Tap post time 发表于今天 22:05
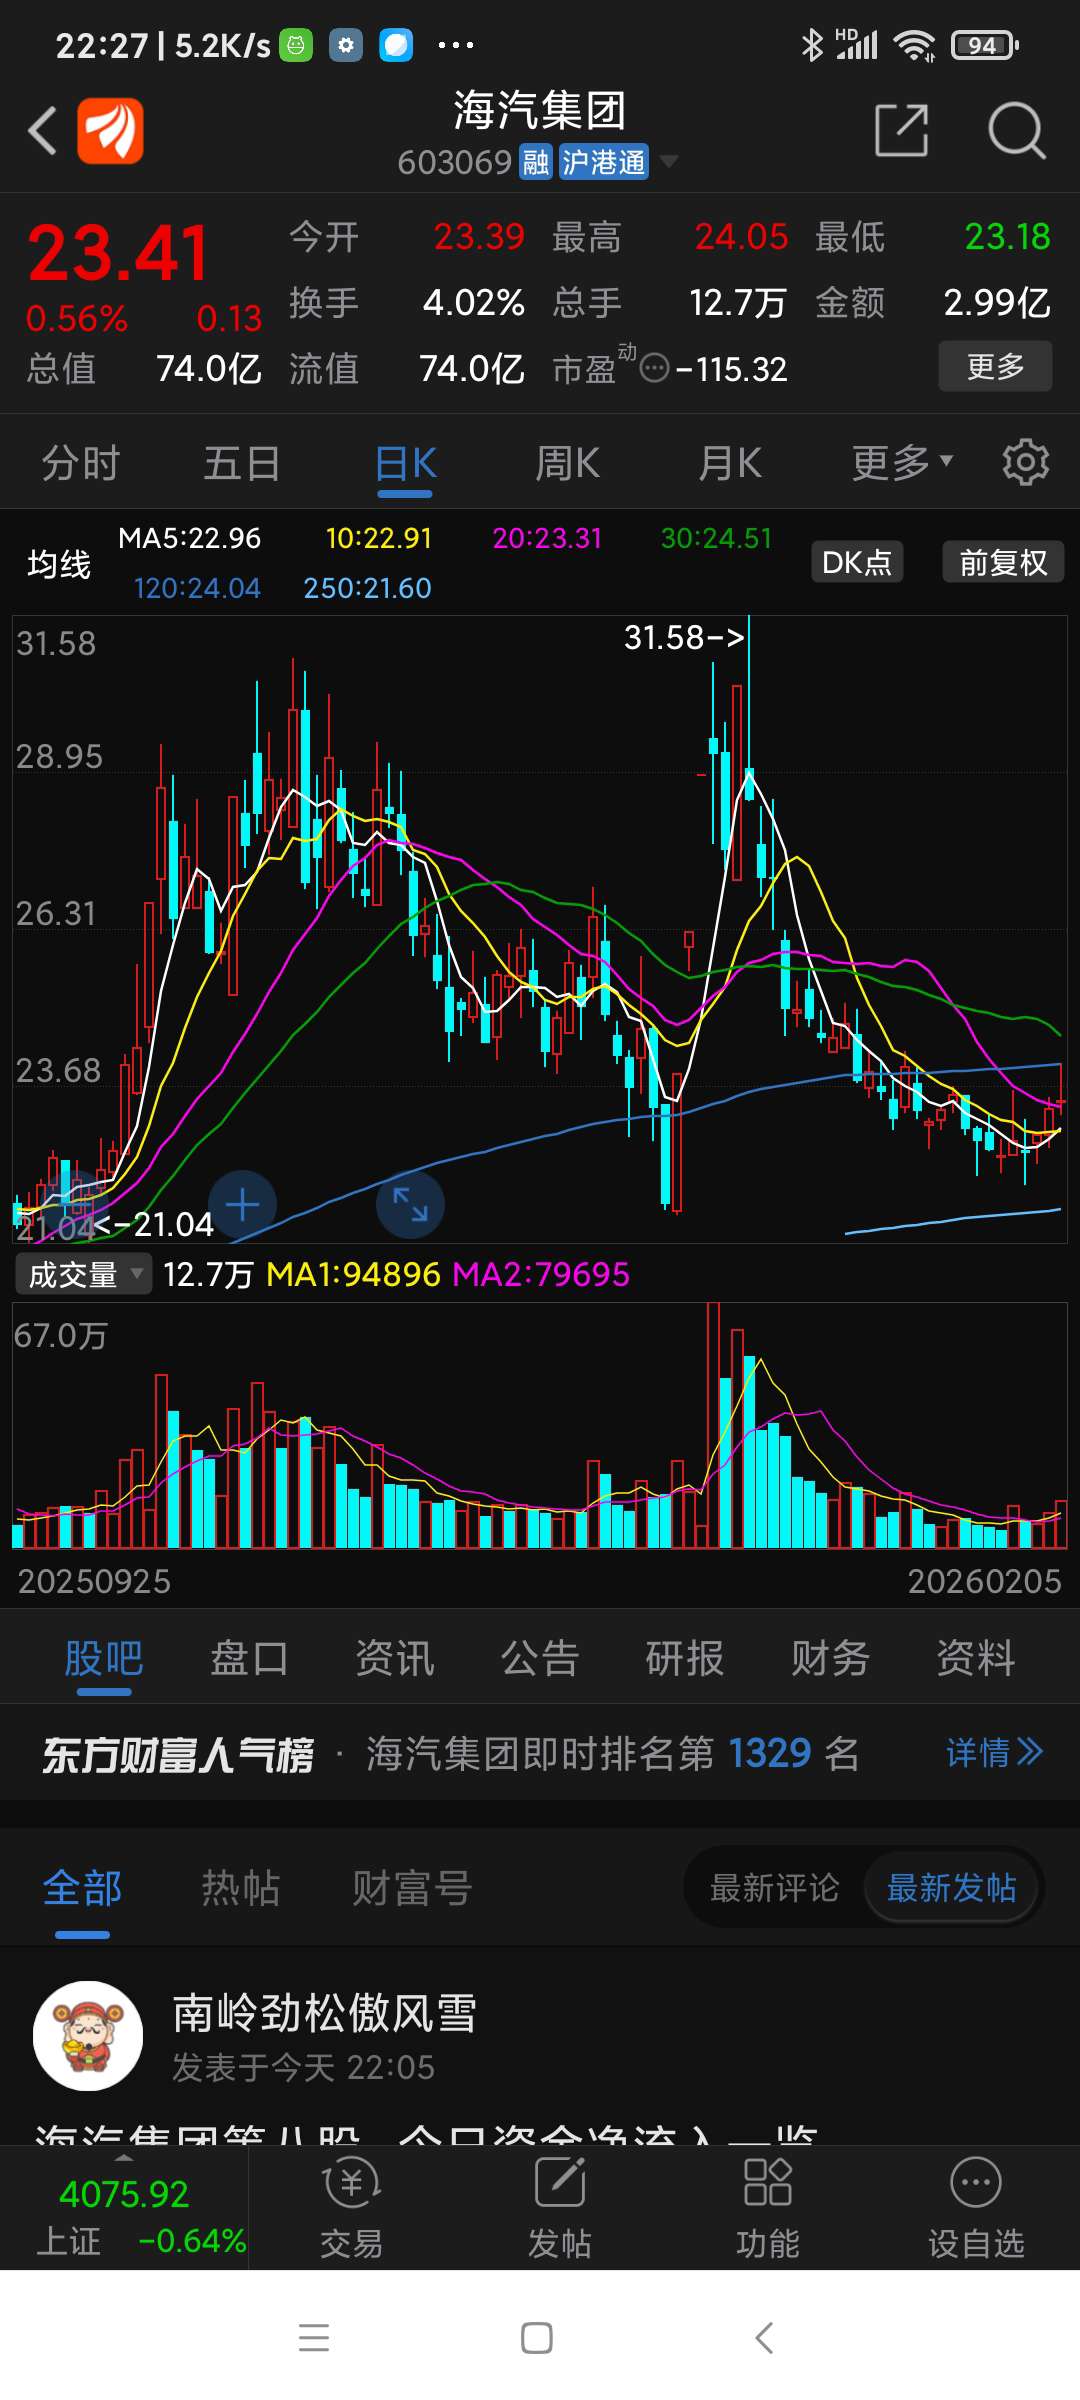The image size is (1080, 2400). (x=303, y=2067)
